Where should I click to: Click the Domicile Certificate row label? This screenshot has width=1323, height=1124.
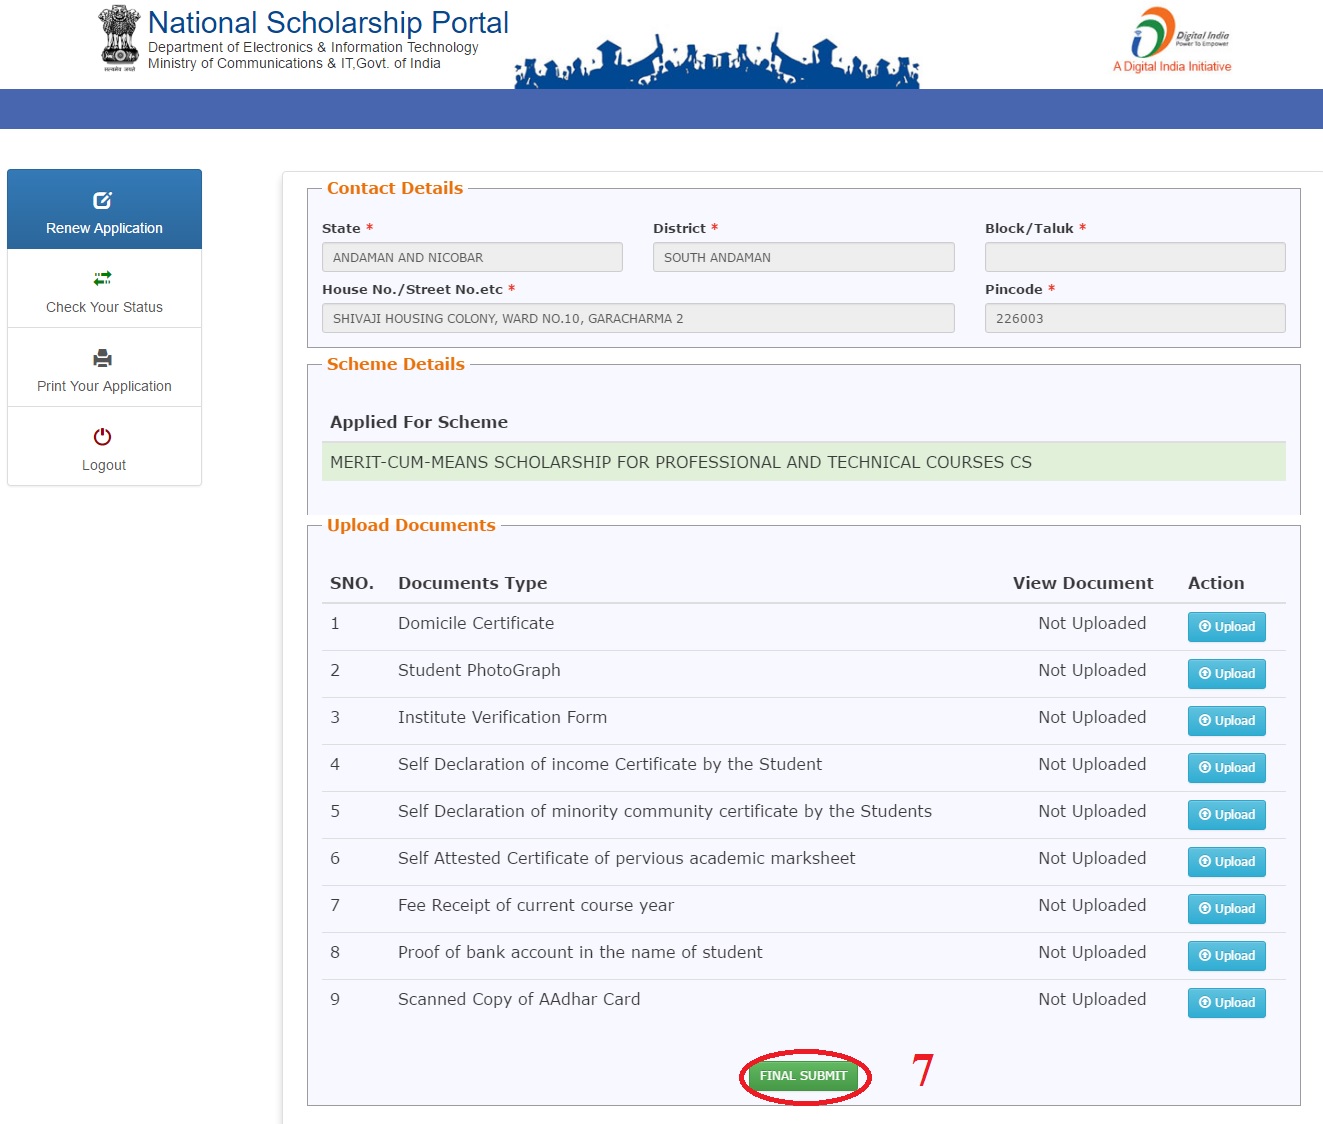coord(476,623)
